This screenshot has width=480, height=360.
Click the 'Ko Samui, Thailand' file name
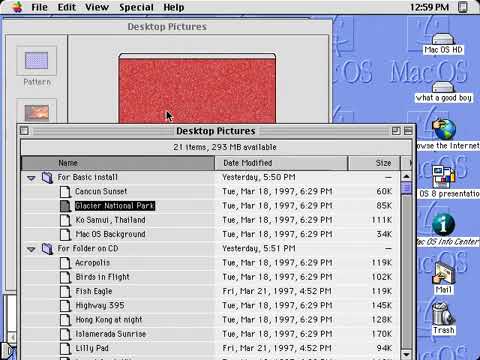[110, 220]
